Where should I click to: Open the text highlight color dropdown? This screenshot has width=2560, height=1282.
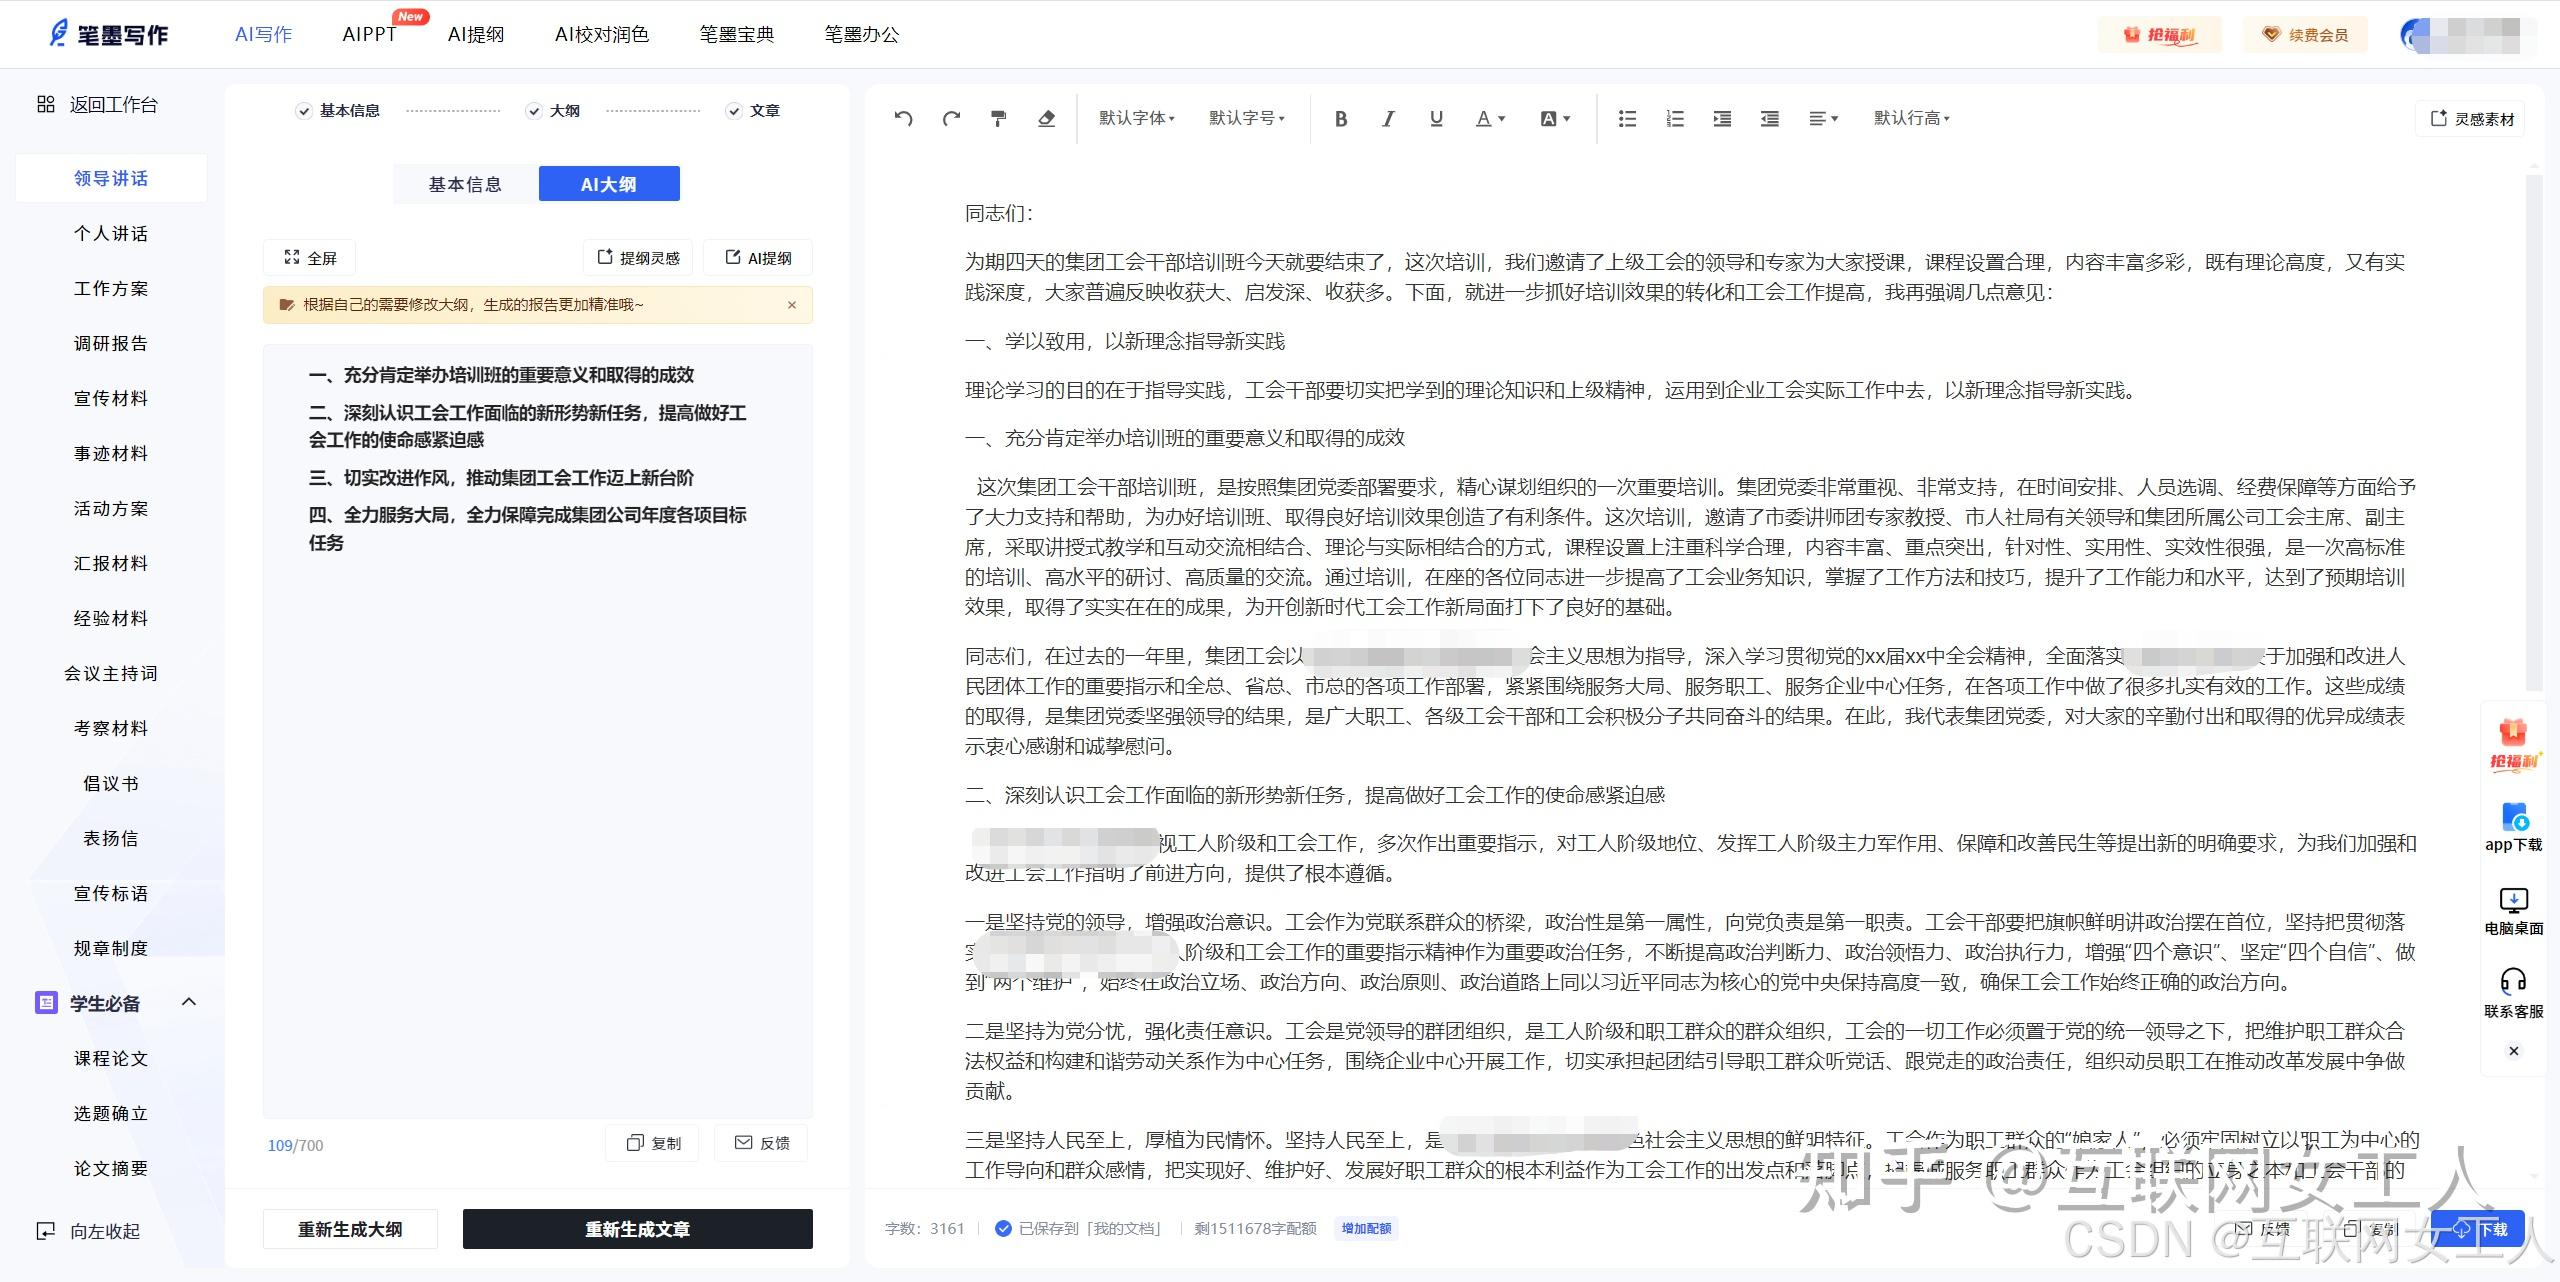(x=1555, y=118)
